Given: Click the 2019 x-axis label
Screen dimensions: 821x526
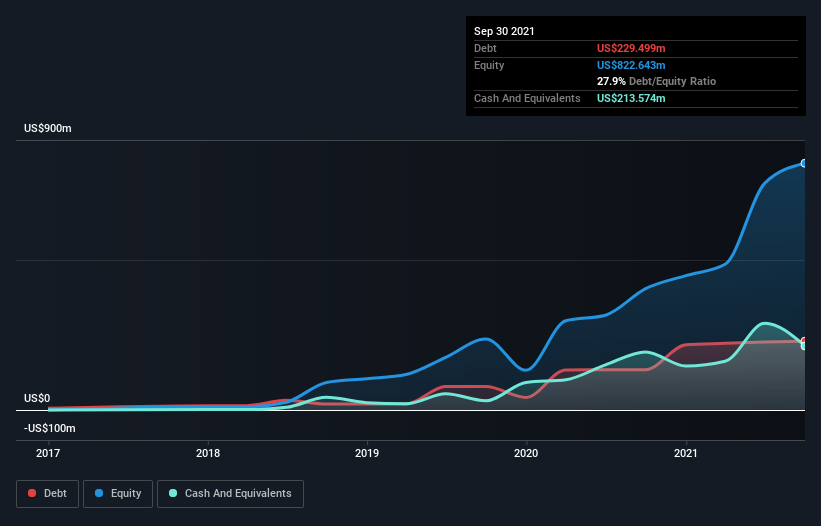Looking at the screenshot, I should point(367,453).
